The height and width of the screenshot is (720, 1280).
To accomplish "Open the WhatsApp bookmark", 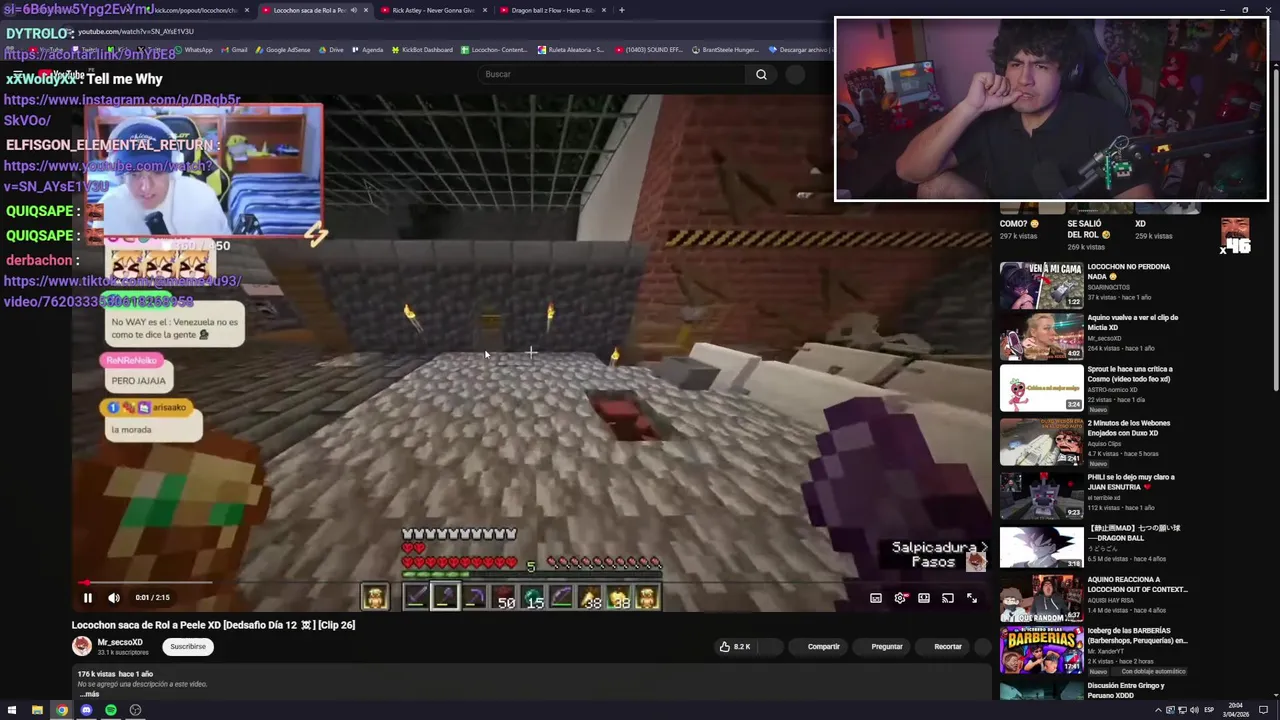I will pyautogui.click(x=192, y=49).
